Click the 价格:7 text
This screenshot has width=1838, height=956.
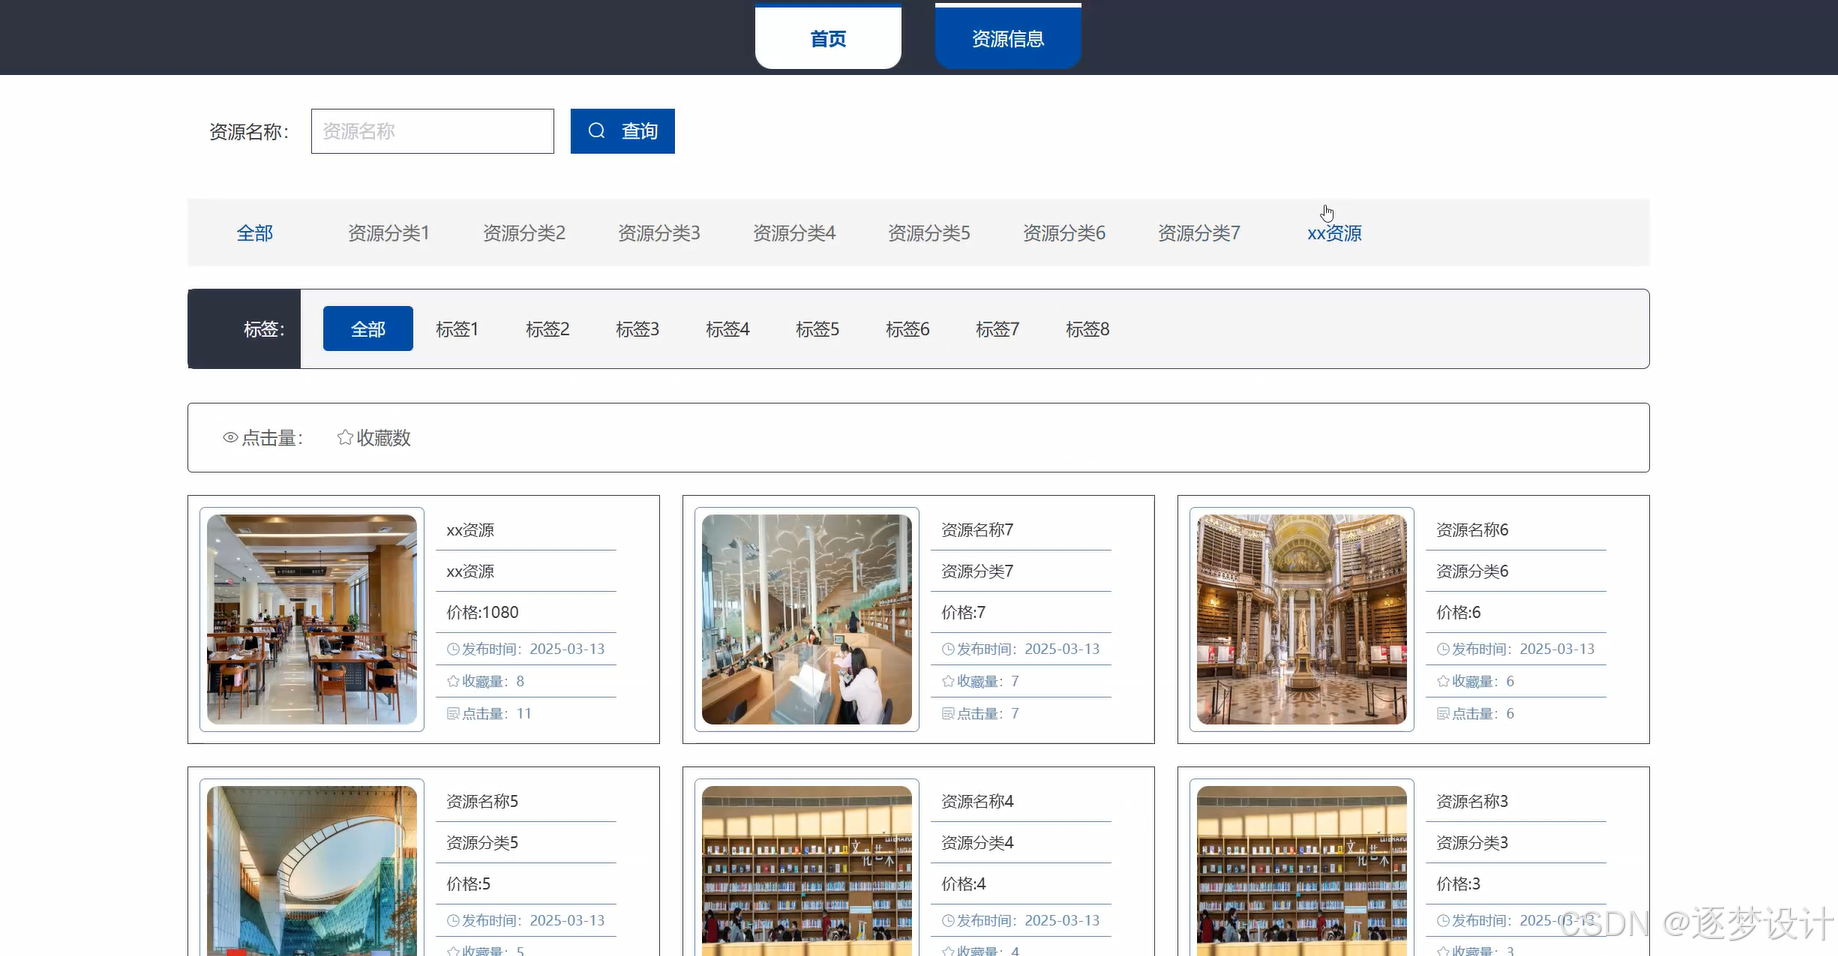click(x=963, y=612)
